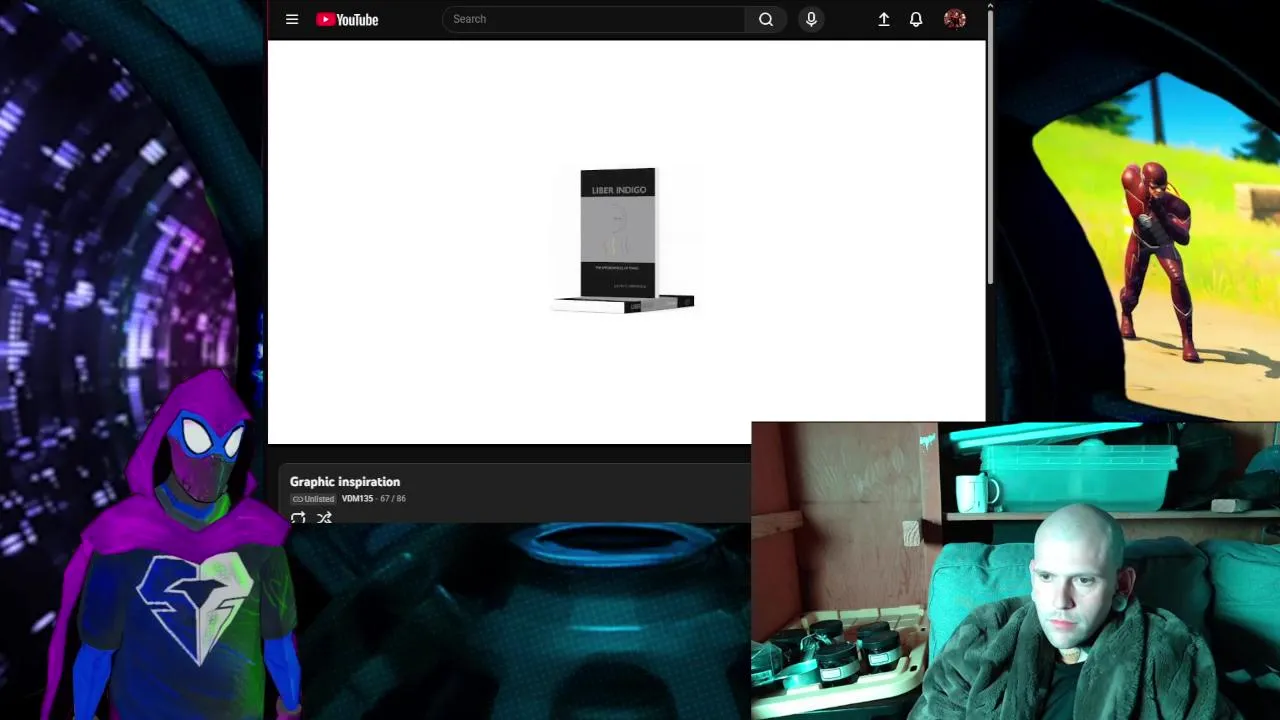
Task: Open the notifications bell
Action: (x=916, y=19)
